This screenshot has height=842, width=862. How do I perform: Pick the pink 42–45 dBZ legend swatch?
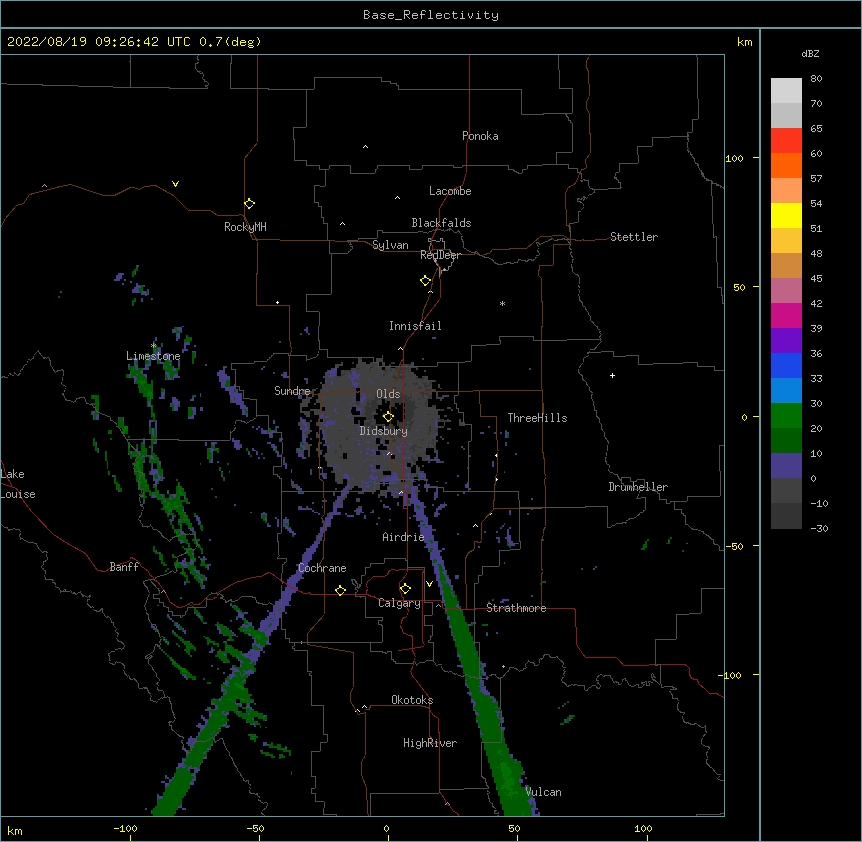786,291
